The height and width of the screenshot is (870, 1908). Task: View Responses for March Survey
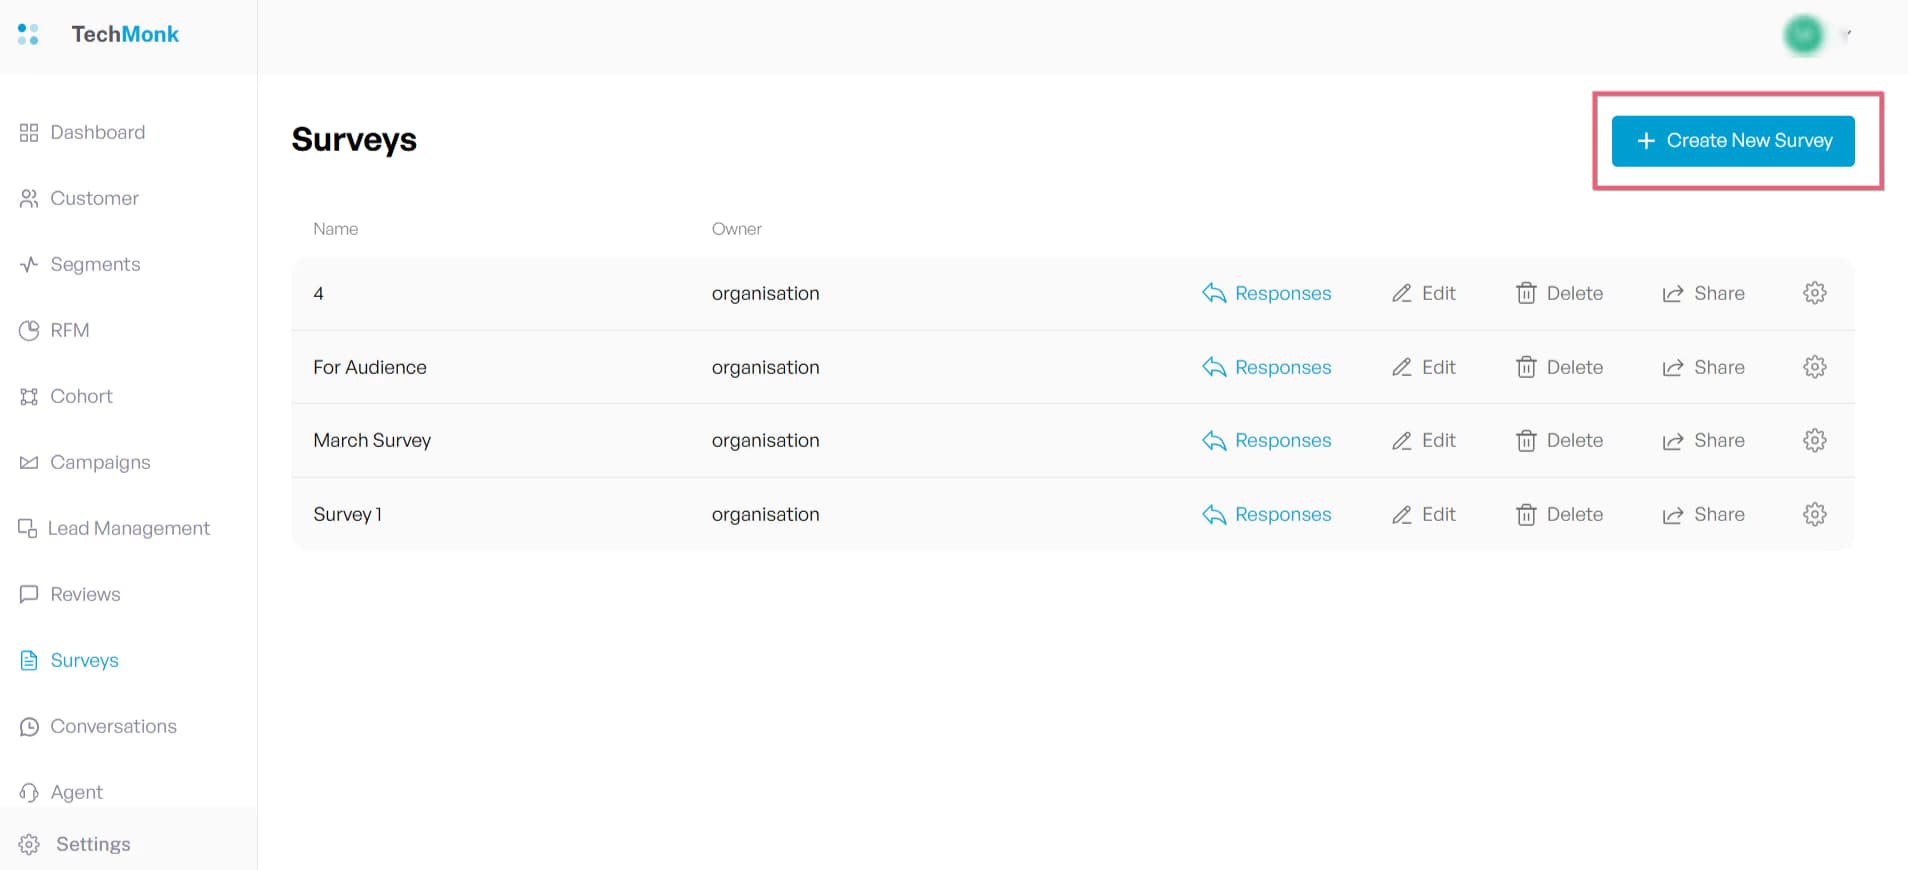[1267, 440]
